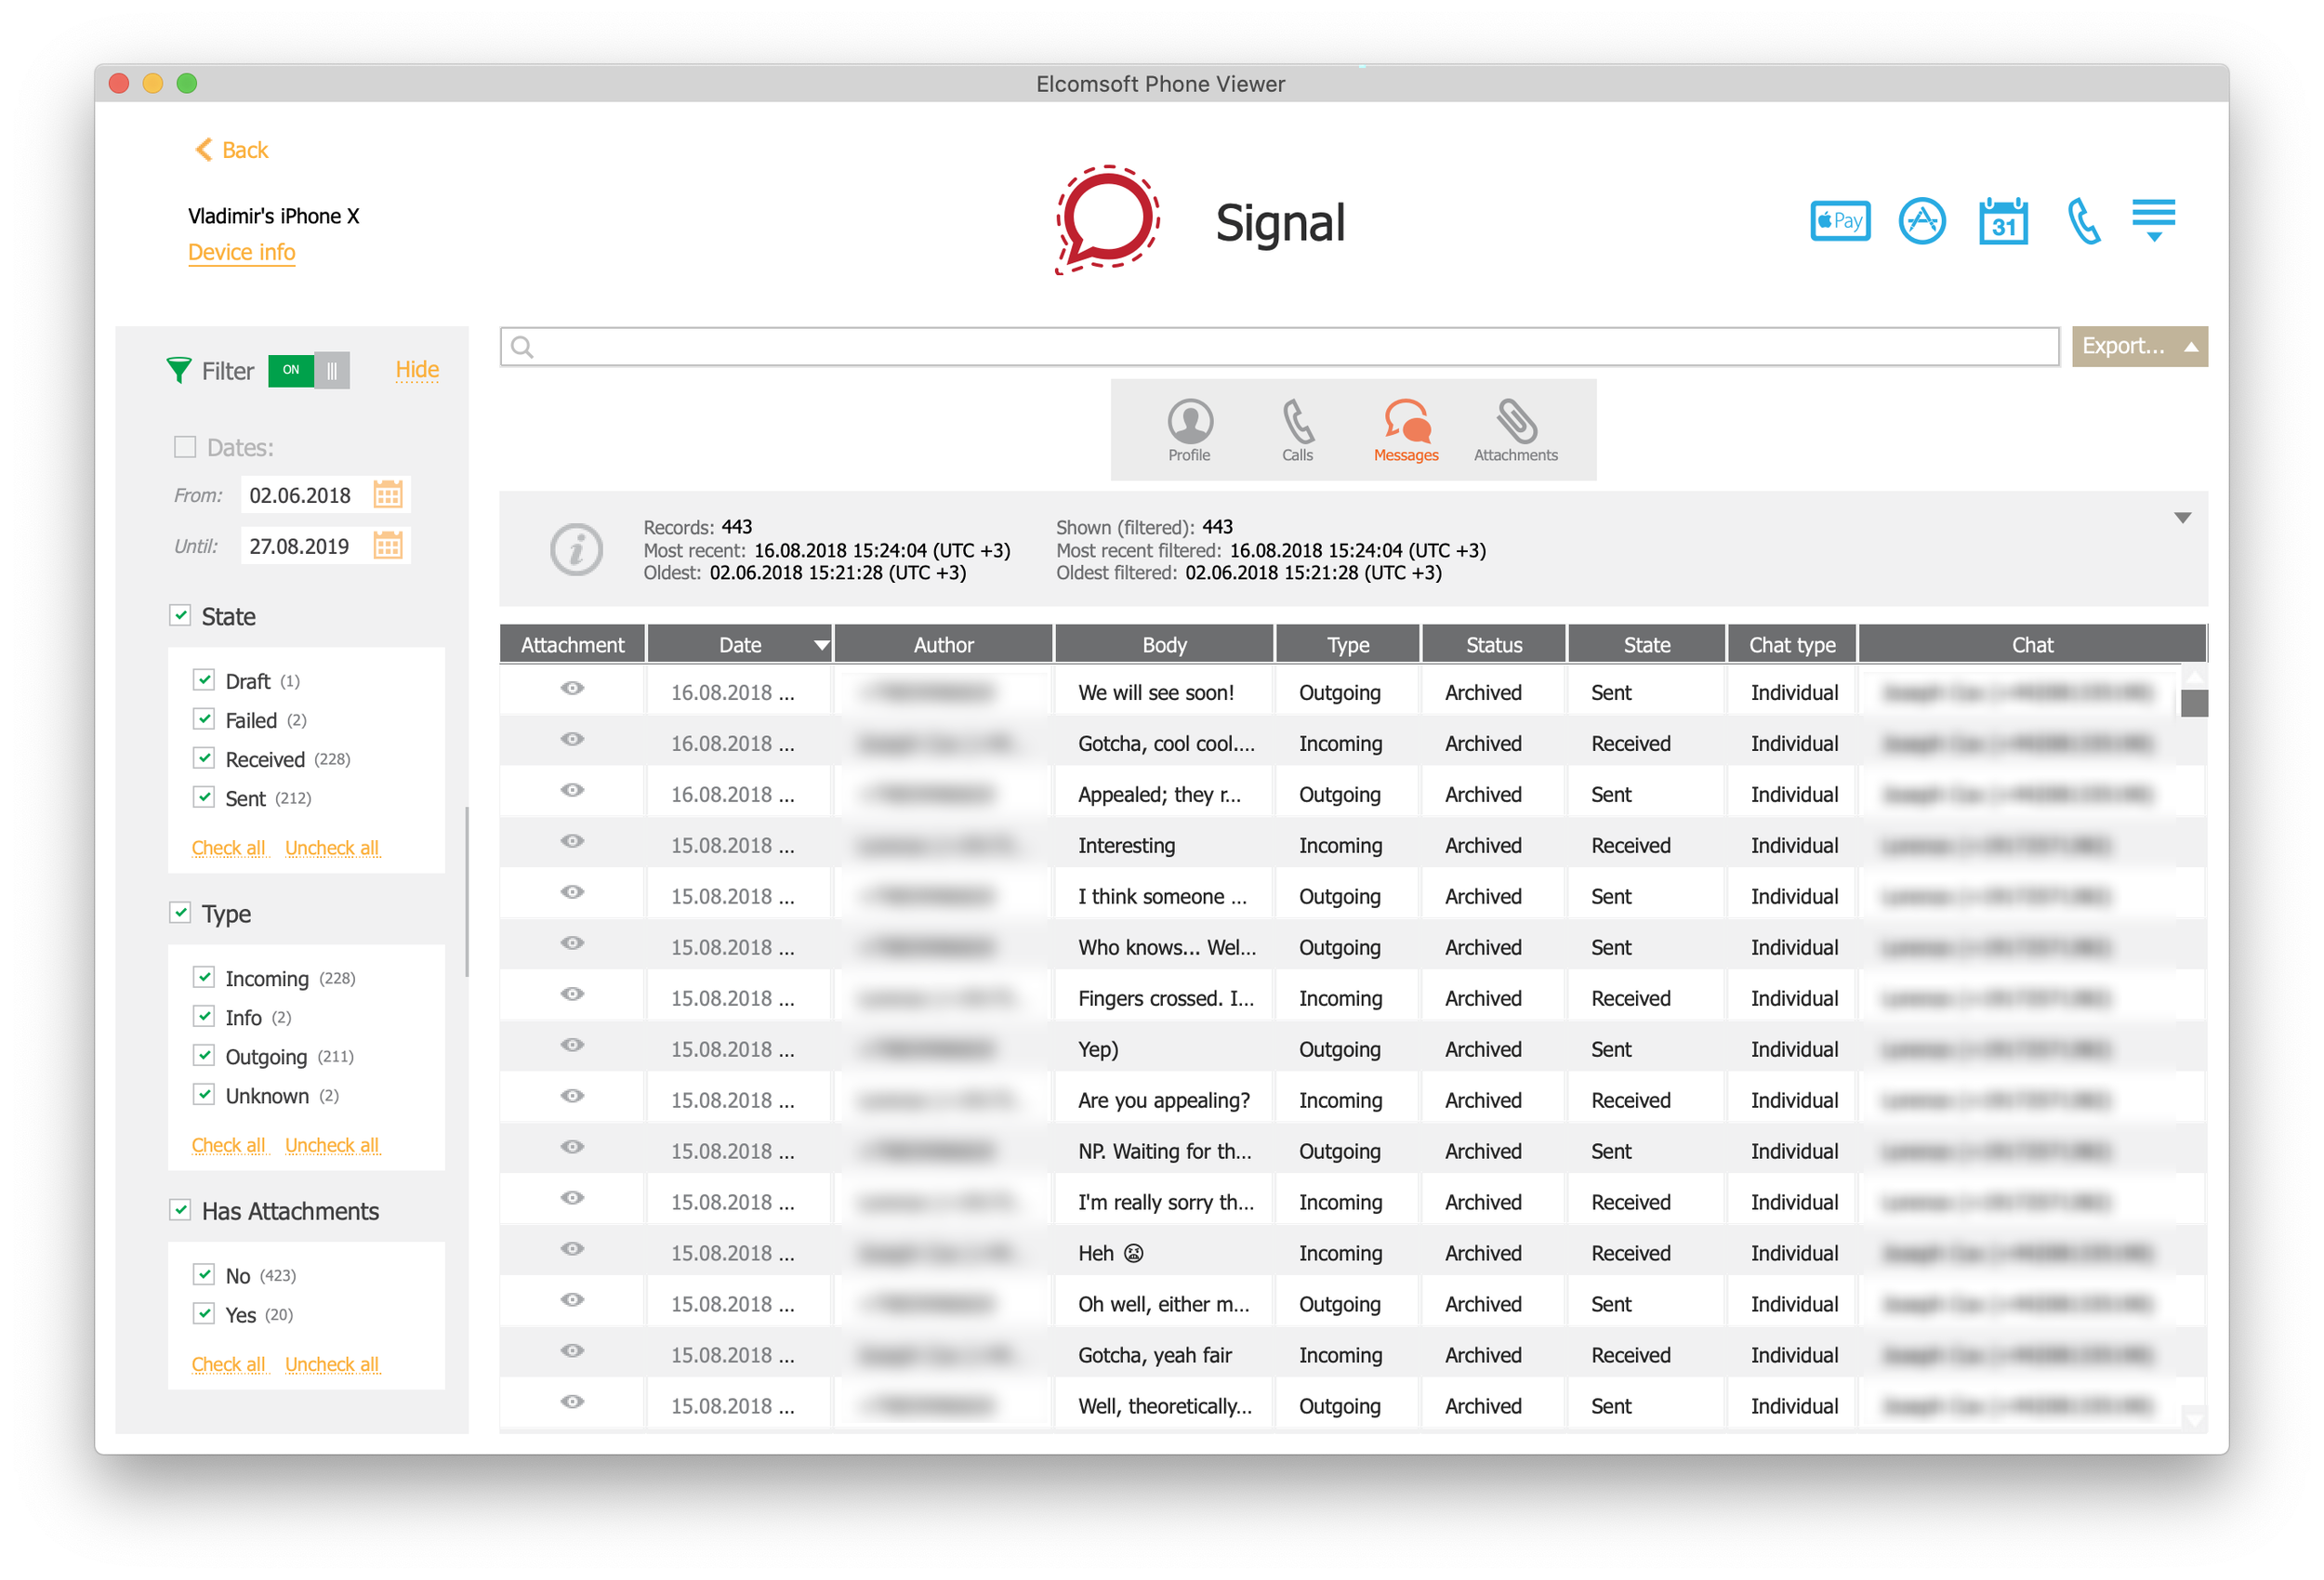
Task: Open the Calendar section icon
Action: [2002, 221]
